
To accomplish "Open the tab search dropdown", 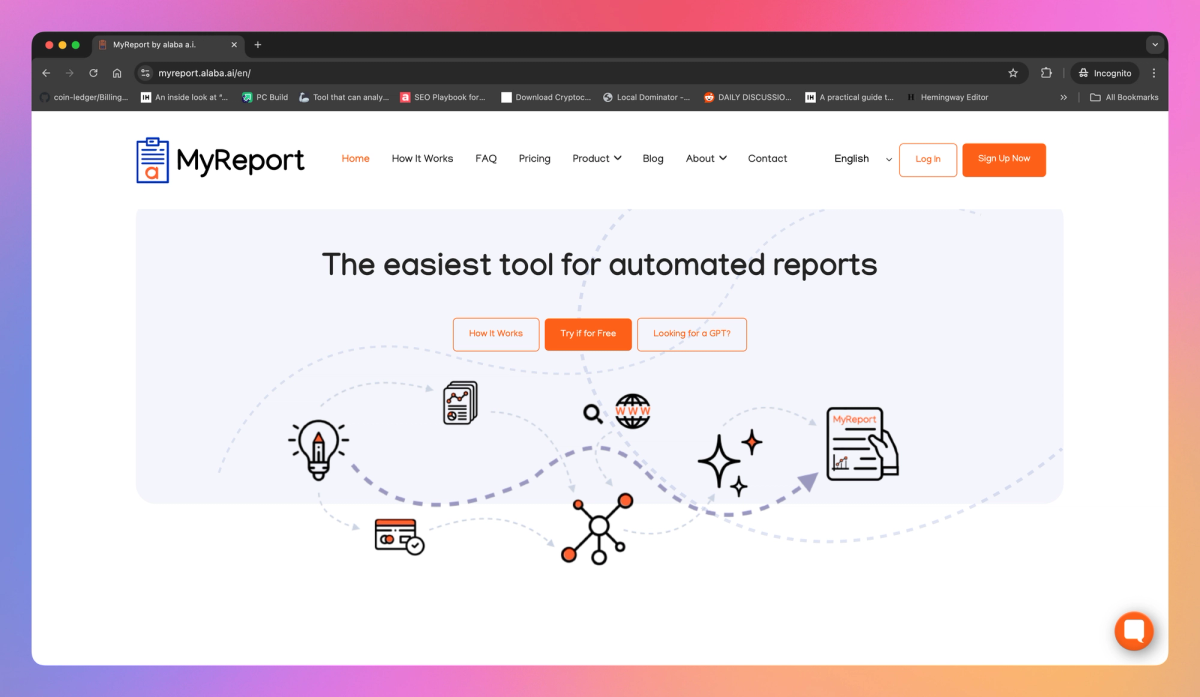I will click(x=1155, y=45).
